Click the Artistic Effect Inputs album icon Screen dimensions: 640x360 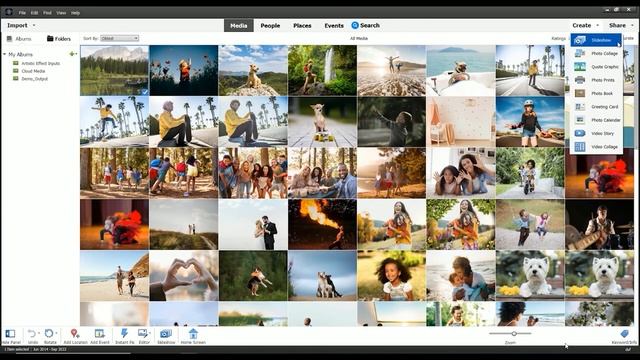tap(16, 63)
